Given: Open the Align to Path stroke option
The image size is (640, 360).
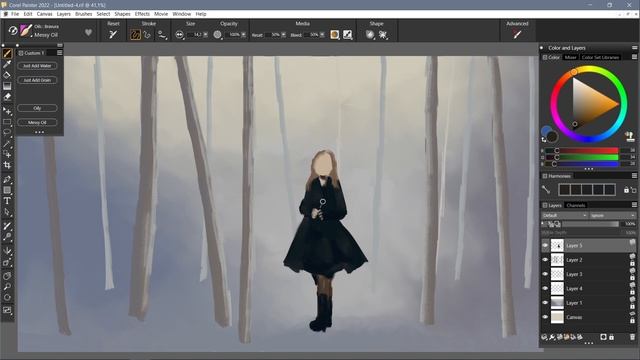Looking at the screenshot, I should click(x=162, y=35).
